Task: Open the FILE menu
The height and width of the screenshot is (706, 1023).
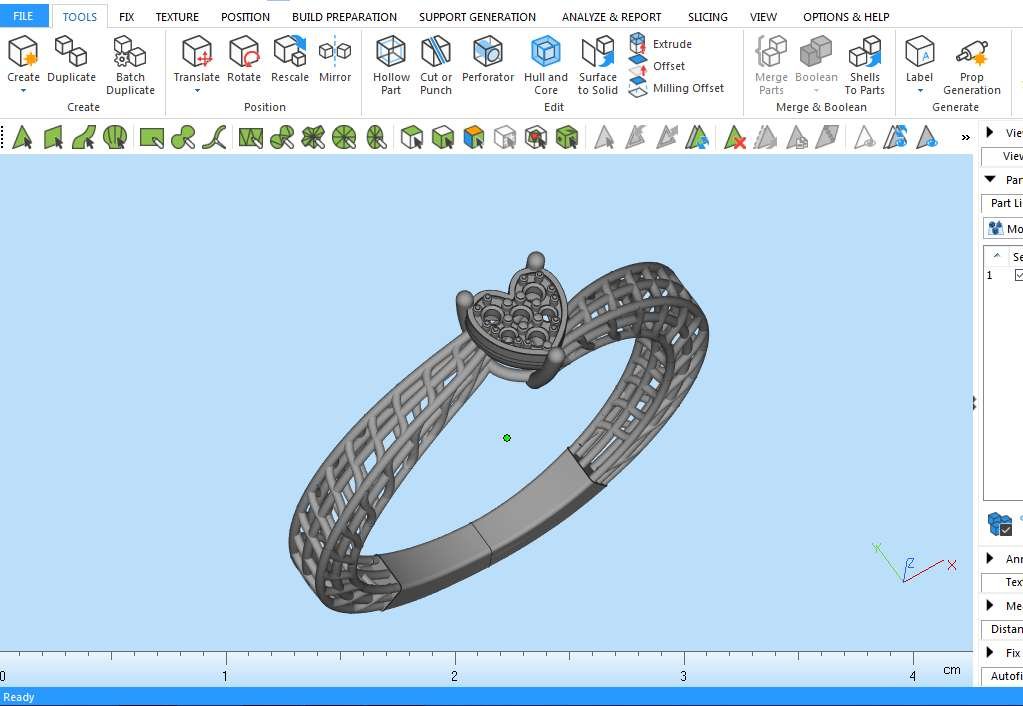Action: tap(23, 17)
